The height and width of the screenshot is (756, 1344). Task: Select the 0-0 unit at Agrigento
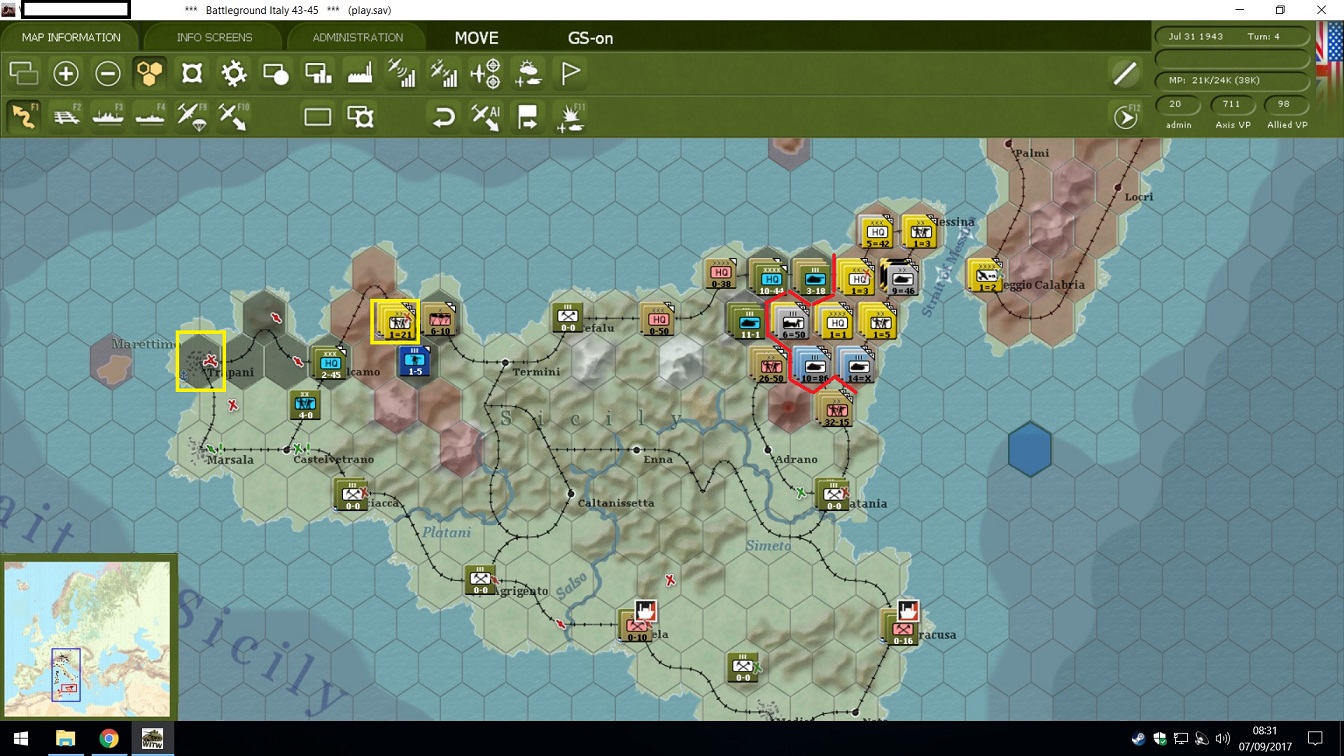[x=480, y=580]
